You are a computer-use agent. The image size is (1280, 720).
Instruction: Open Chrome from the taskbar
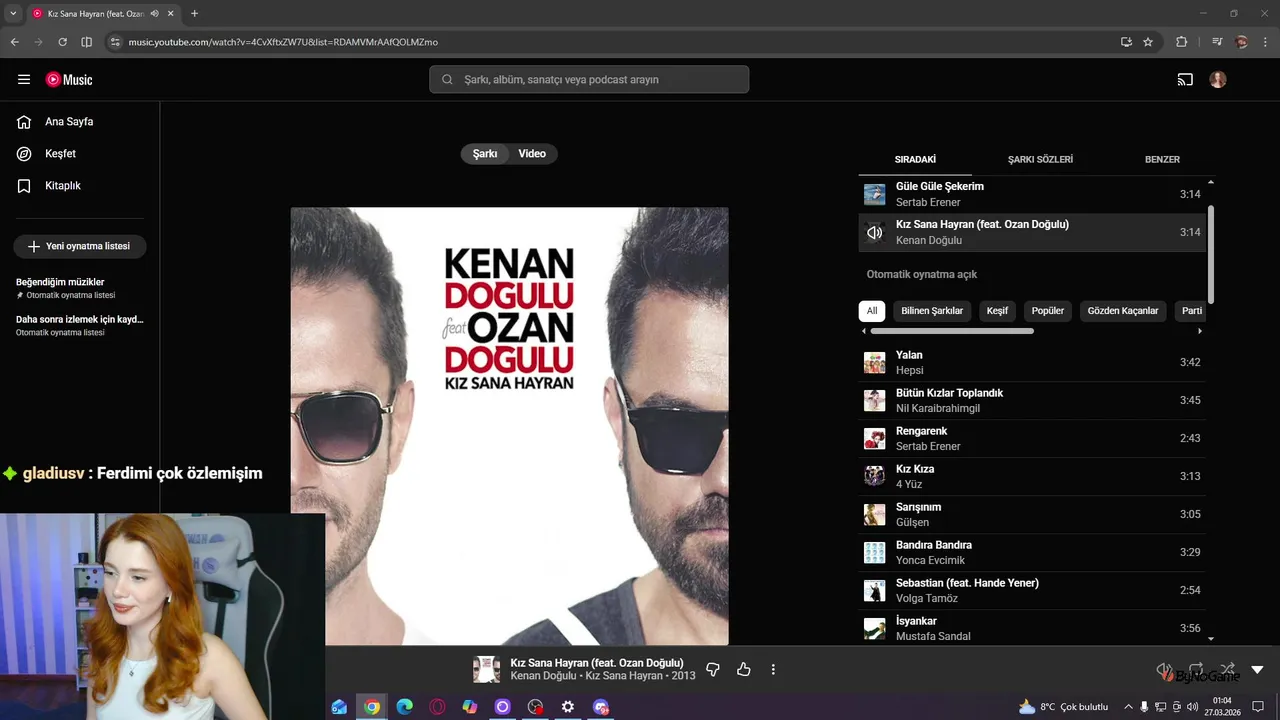tap(372, 707)
